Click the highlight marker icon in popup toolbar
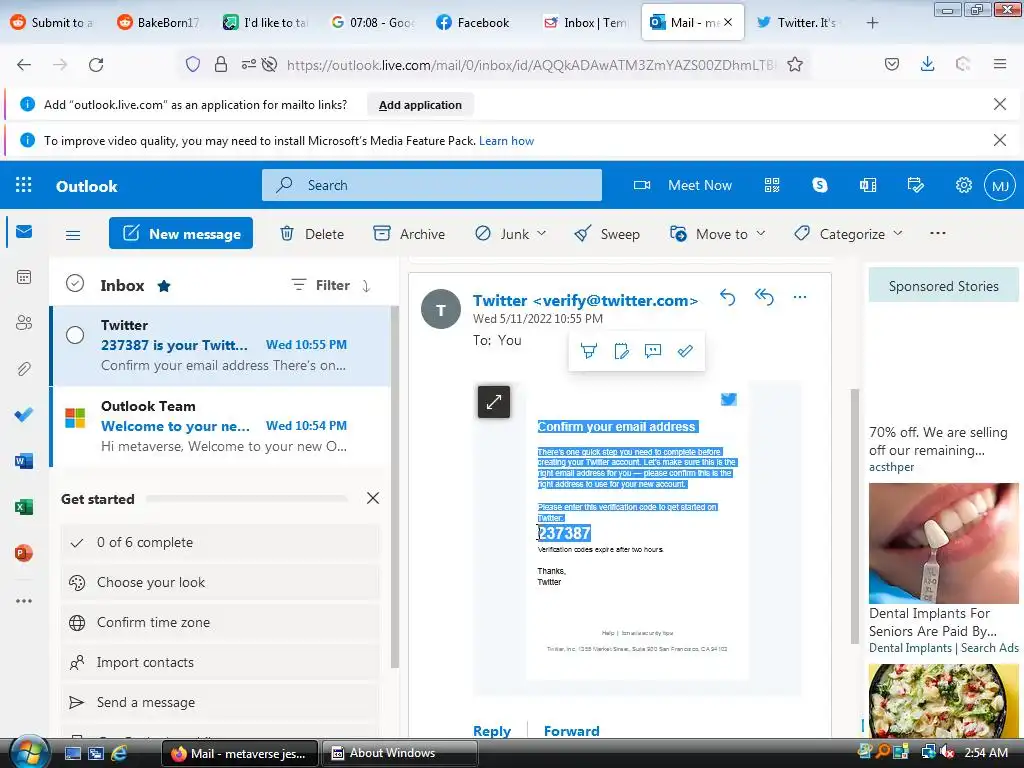Viewport: 1024px width, 768px height. 589,351
